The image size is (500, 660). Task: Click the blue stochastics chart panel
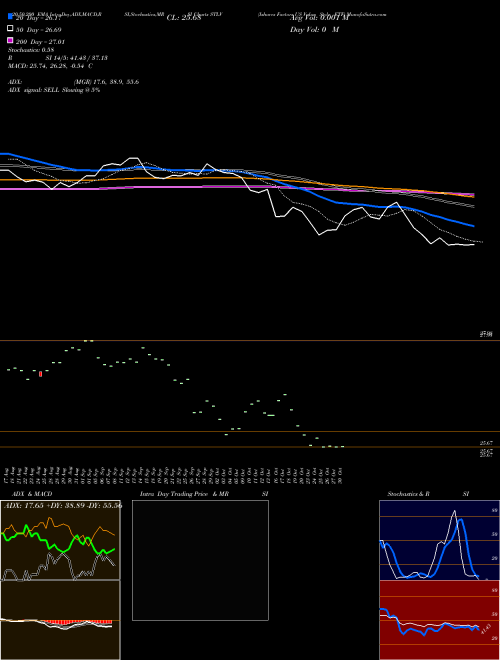(x=439, y=540)
